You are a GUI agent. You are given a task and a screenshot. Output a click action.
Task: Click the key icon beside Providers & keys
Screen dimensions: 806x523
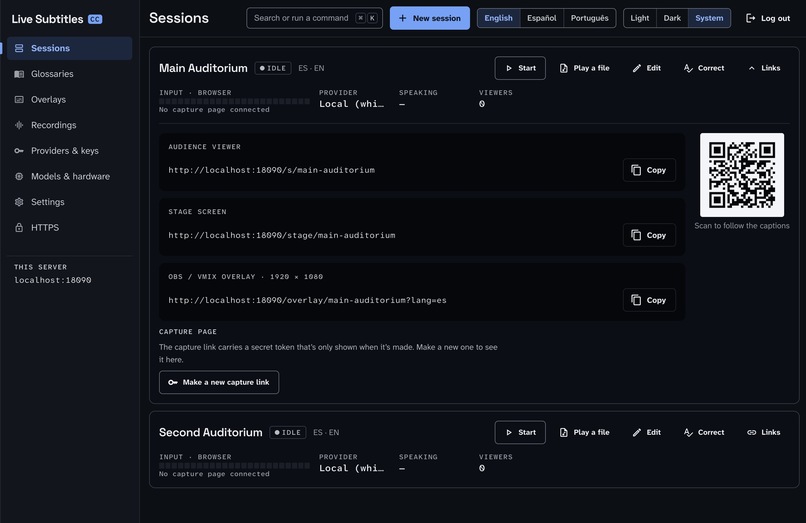19,151
